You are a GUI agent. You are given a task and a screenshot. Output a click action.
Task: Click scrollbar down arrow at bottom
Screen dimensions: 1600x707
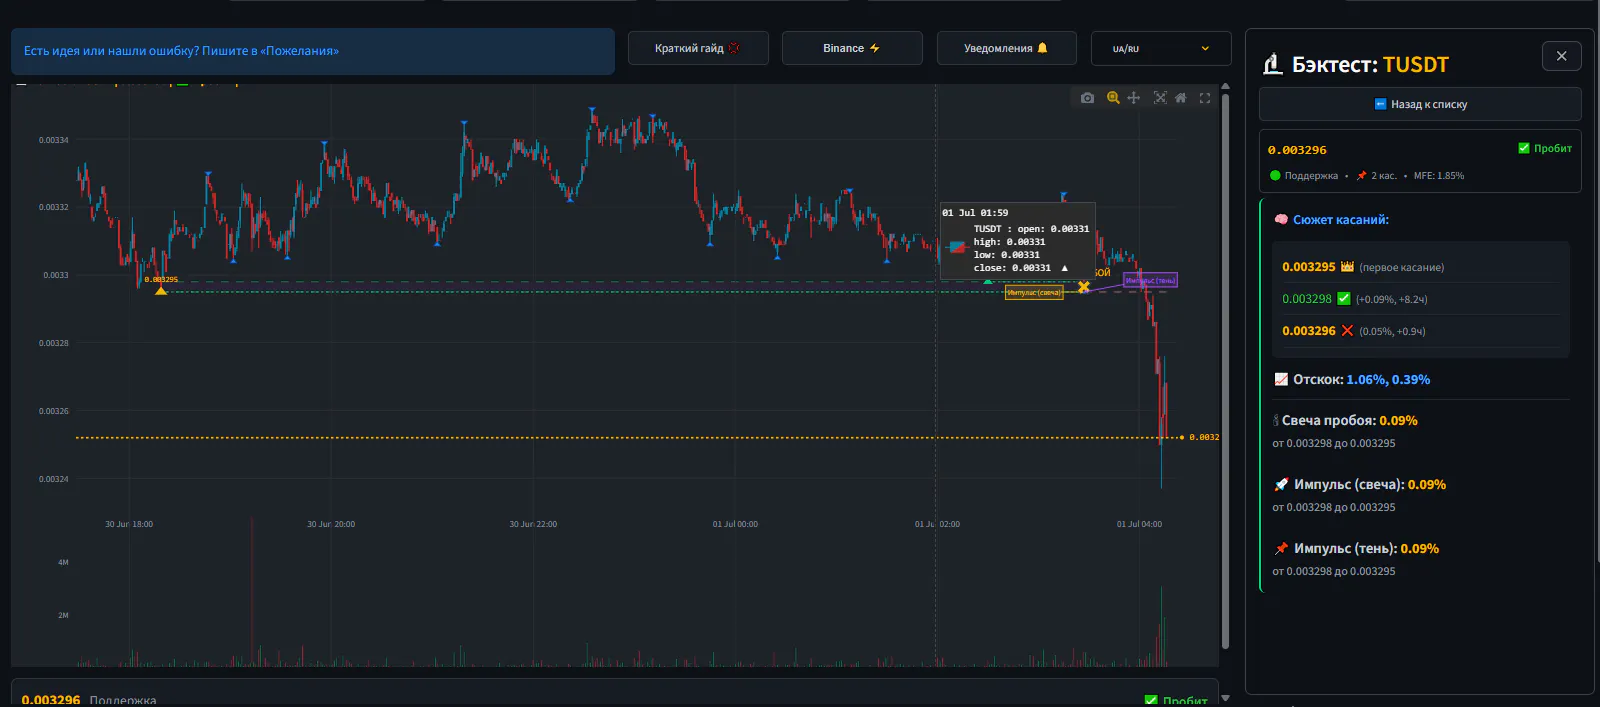click(1225, 698)
